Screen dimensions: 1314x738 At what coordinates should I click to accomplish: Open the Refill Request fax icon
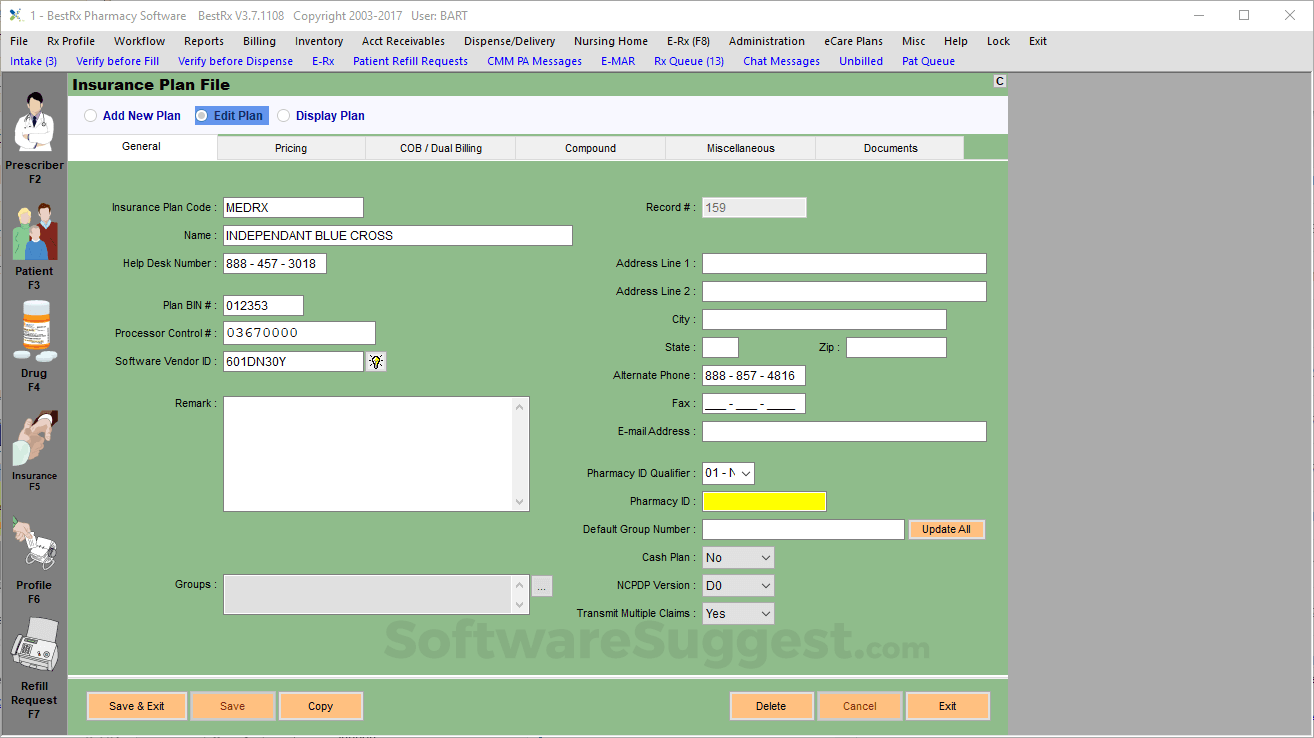pos(35,646)
